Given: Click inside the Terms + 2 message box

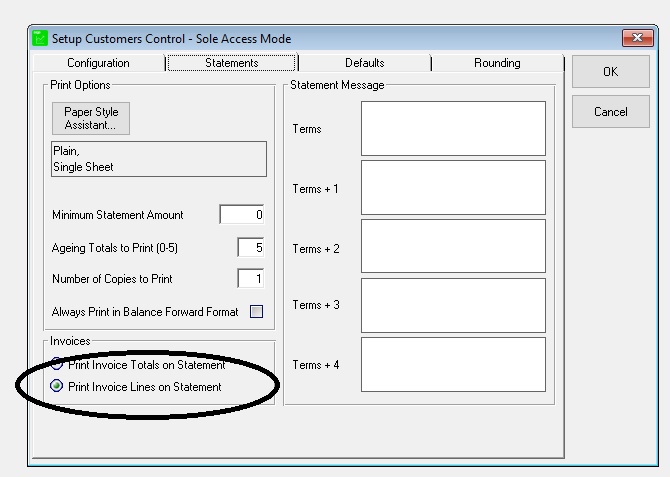Looking at the screenshot, I should (x=453, y=246).
